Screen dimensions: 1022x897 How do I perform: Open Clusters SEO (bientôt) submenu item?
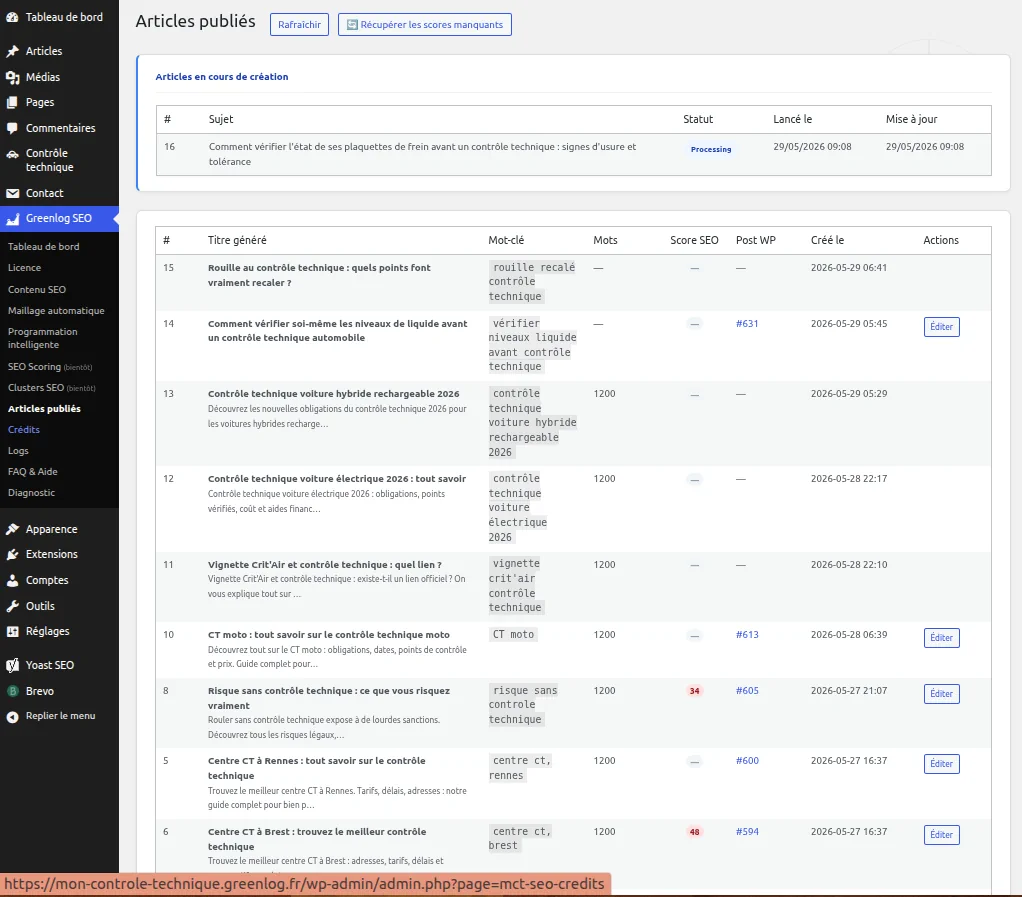pyautogui.click(x=51, y=388)
